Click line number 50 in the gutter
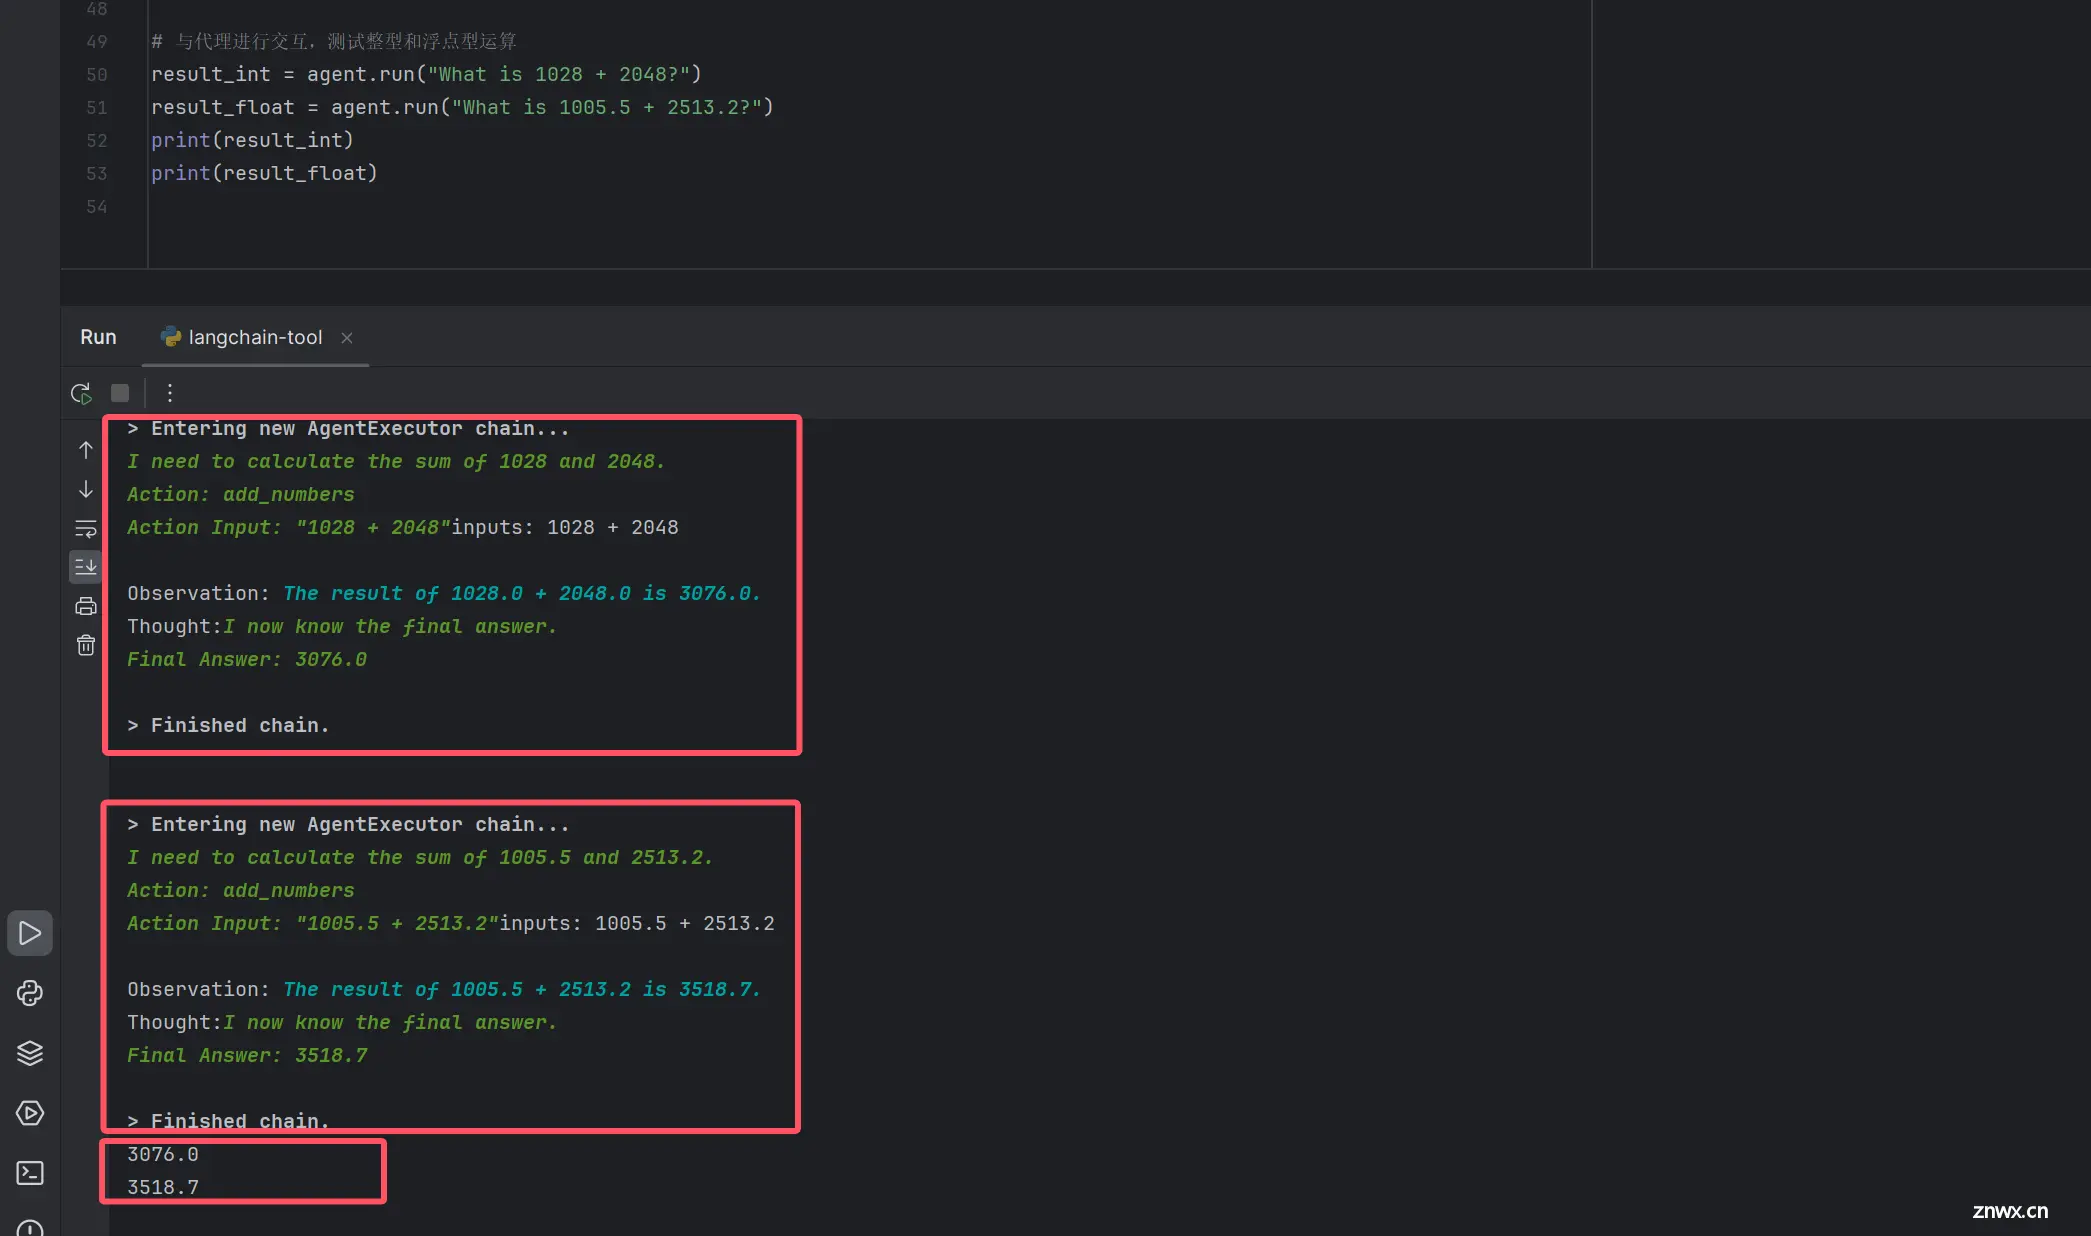Viewport: 2091px width, 1236px height. coord(97,74)
